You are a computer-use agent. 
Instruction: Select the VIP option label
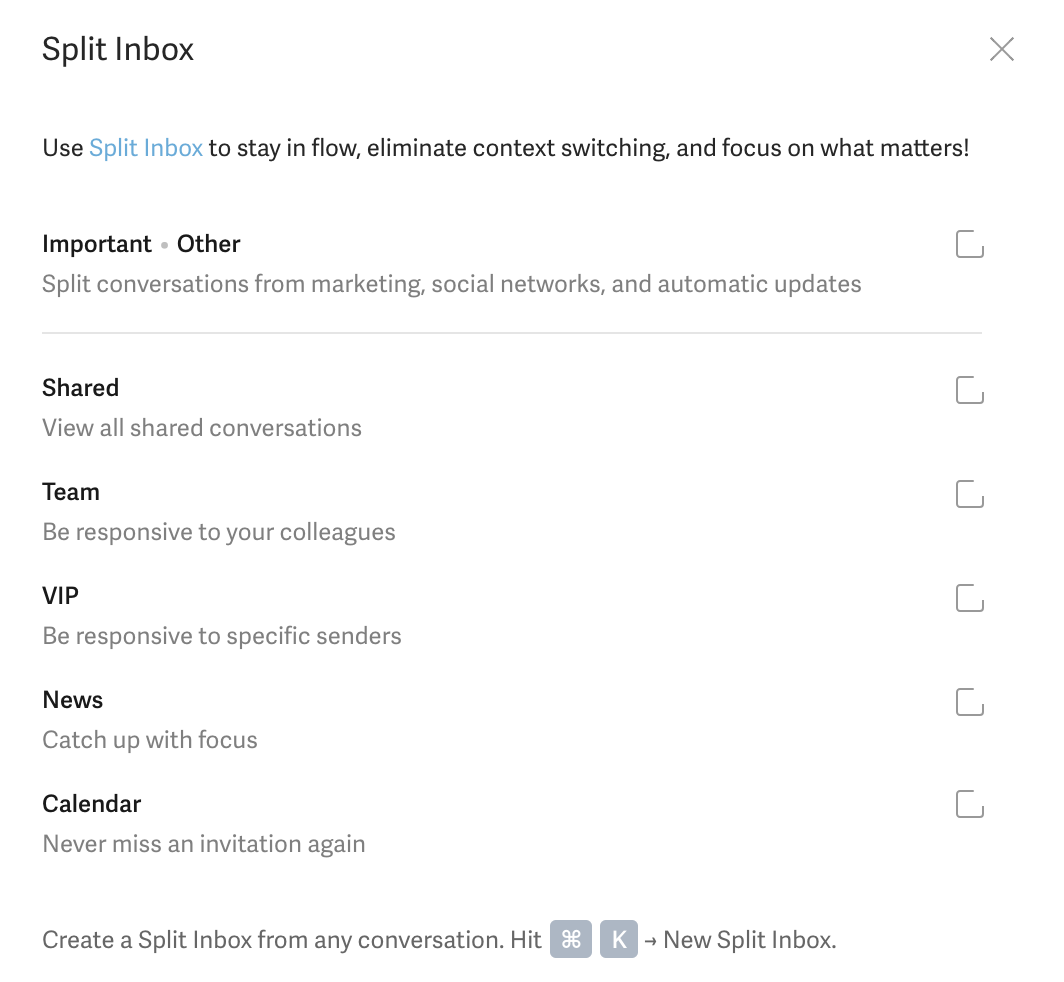60,596
